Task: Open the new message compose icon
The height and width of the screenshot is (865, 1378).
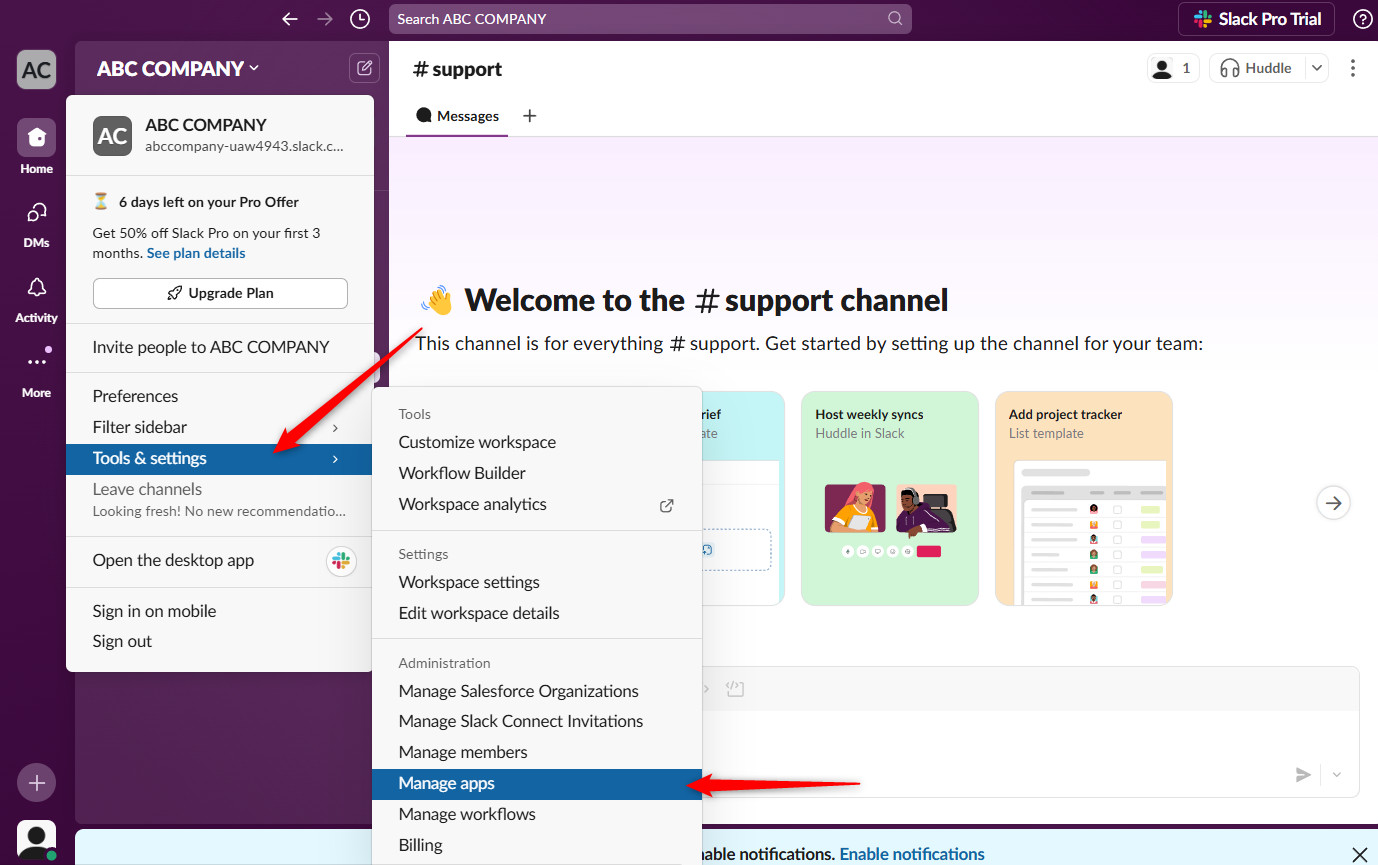Action: (364, 68)
